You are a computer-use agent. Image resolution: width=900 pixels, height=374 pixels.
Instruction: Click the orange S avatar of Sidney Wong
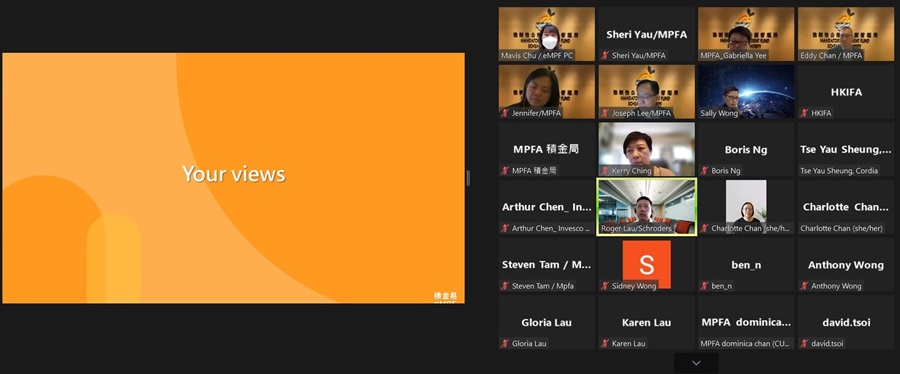click(646, 264)
